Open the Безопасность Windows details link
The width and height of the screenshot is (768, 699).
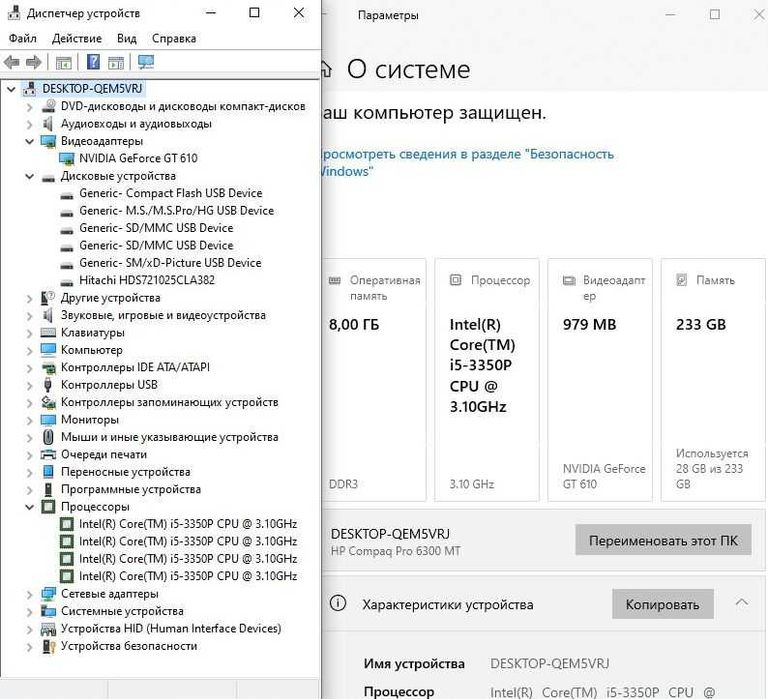467,163
